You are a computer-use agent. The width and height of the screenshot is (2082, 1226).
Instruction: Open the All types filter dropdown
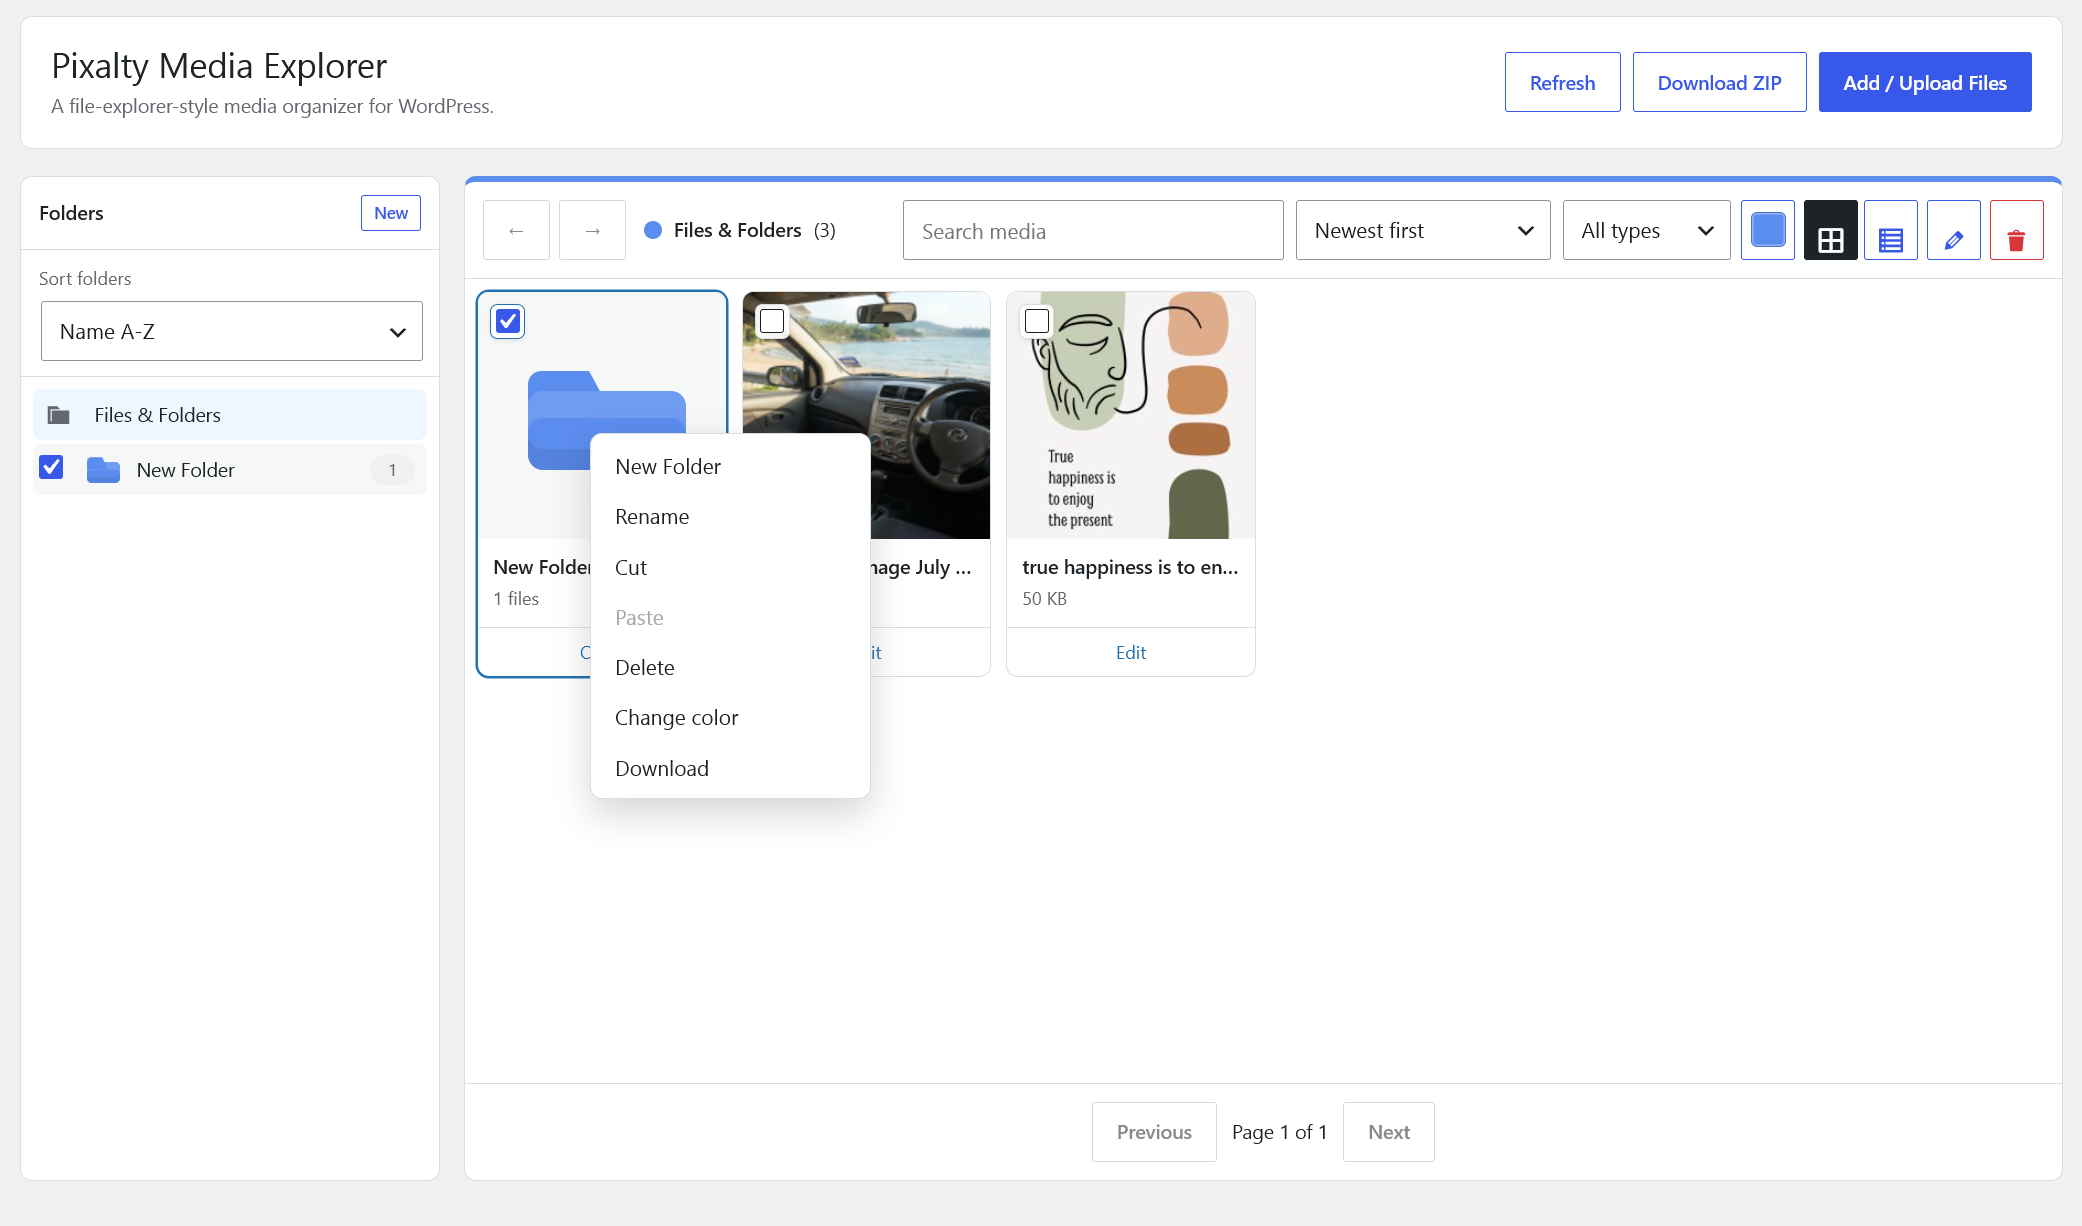tap(1646, 231)
